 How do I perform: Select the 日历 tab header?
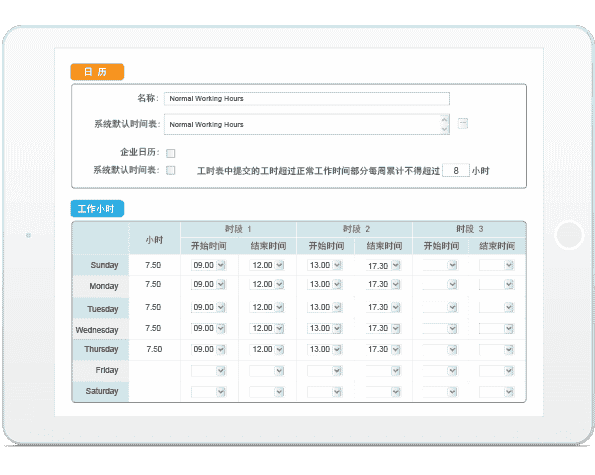[97, 72]
